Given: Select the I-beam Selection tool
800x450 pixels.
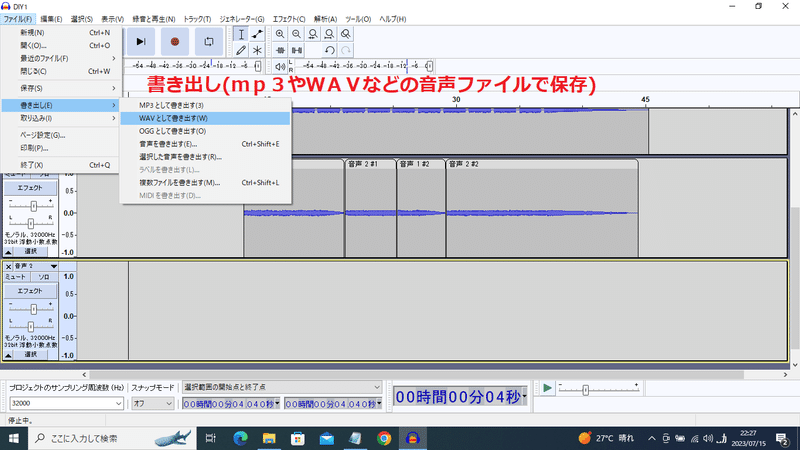Looking at the screenshot, I should pyautogui.click(x=241, y=34).
